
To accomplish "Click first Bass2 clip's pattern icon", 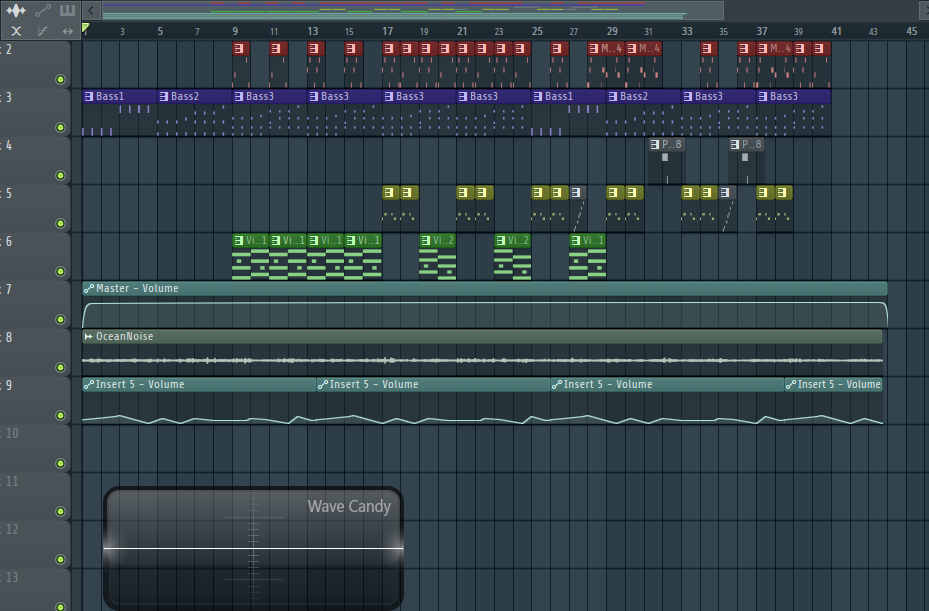I will [x=164, y=96].
